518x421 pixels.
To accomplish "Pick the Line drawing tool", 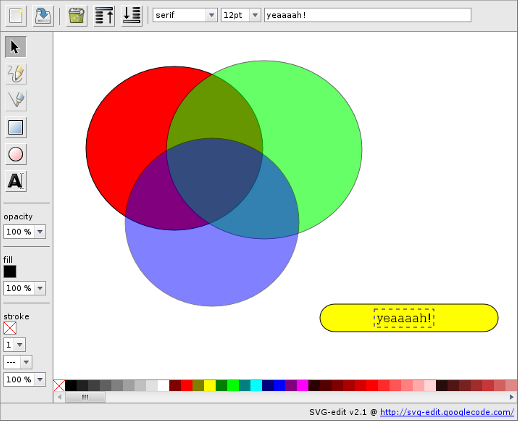I will pos(16,100).
